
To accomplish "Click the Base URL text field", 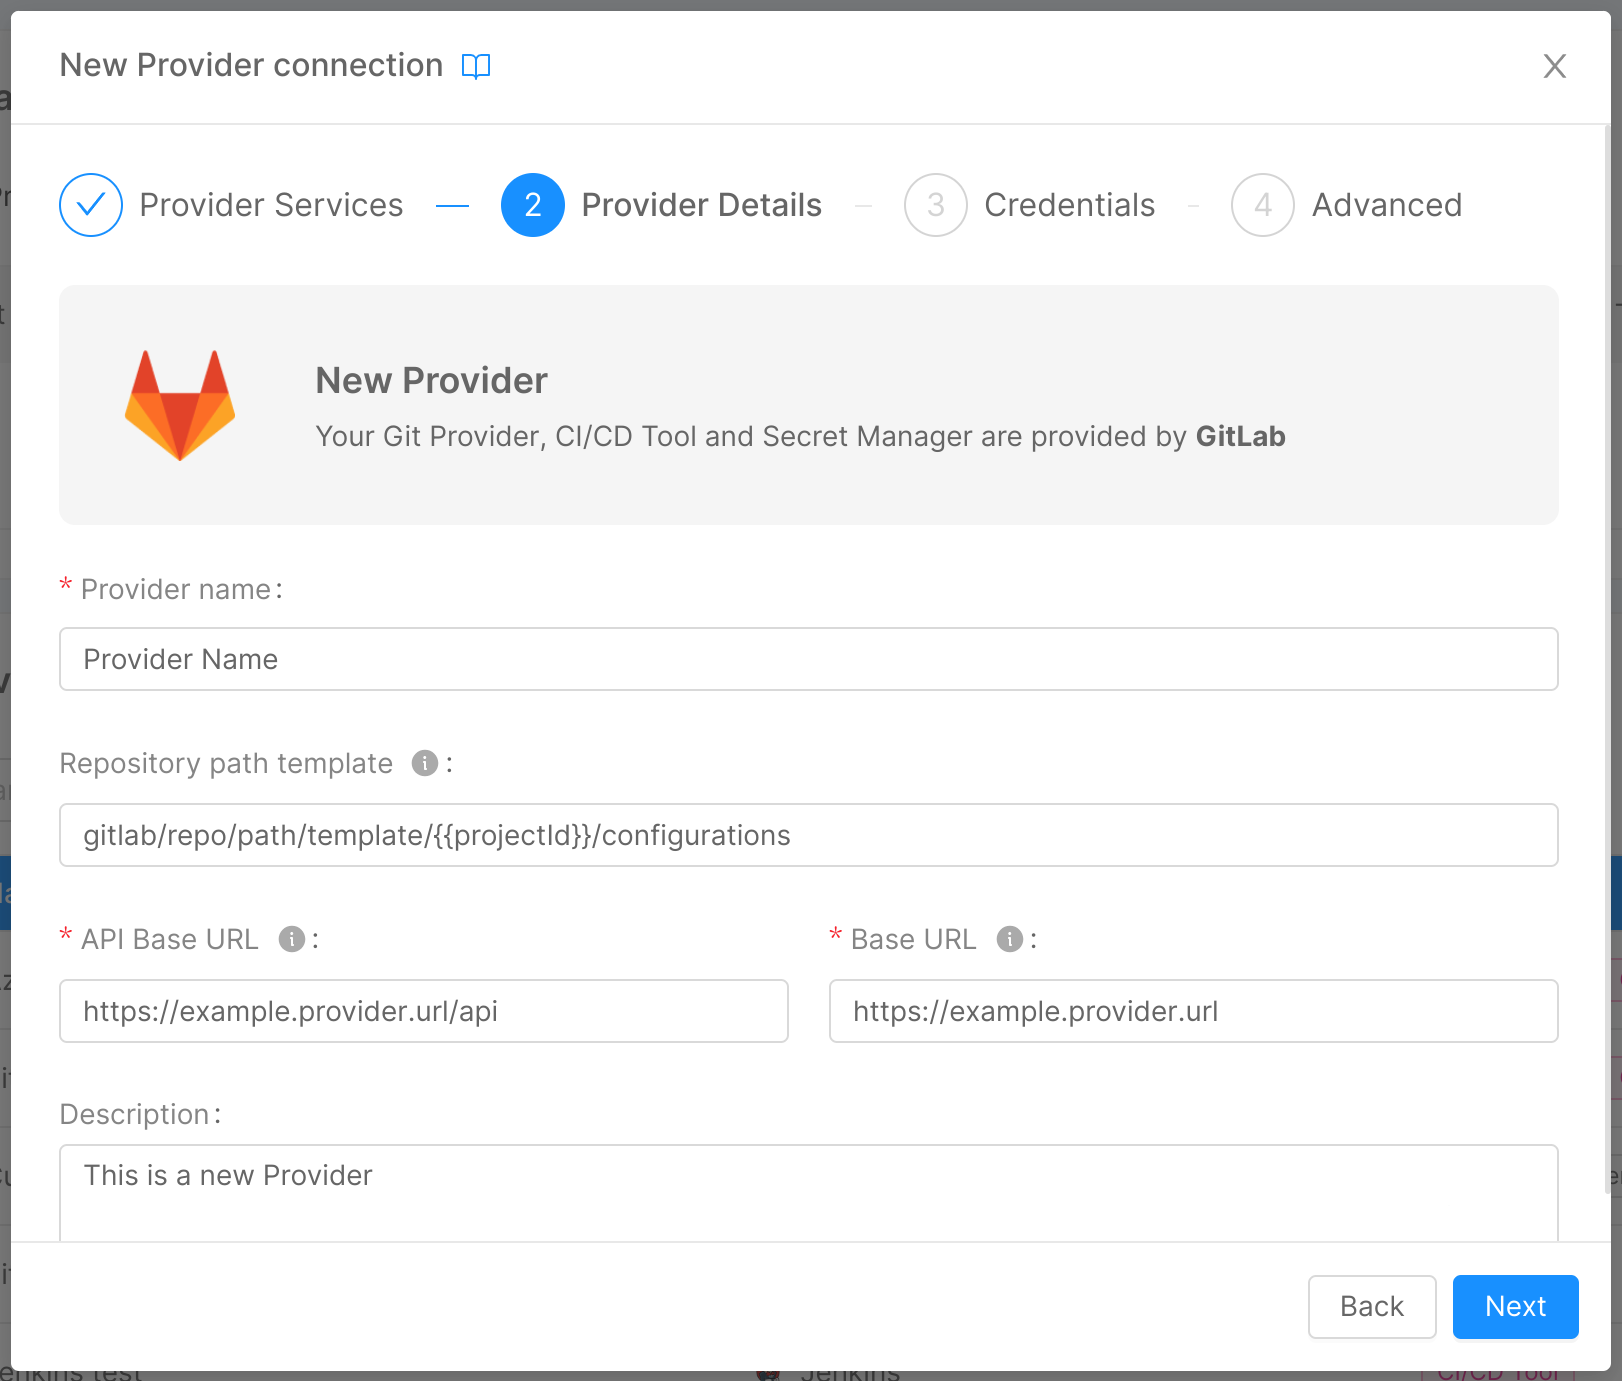I will [x=1193, y=1011].
